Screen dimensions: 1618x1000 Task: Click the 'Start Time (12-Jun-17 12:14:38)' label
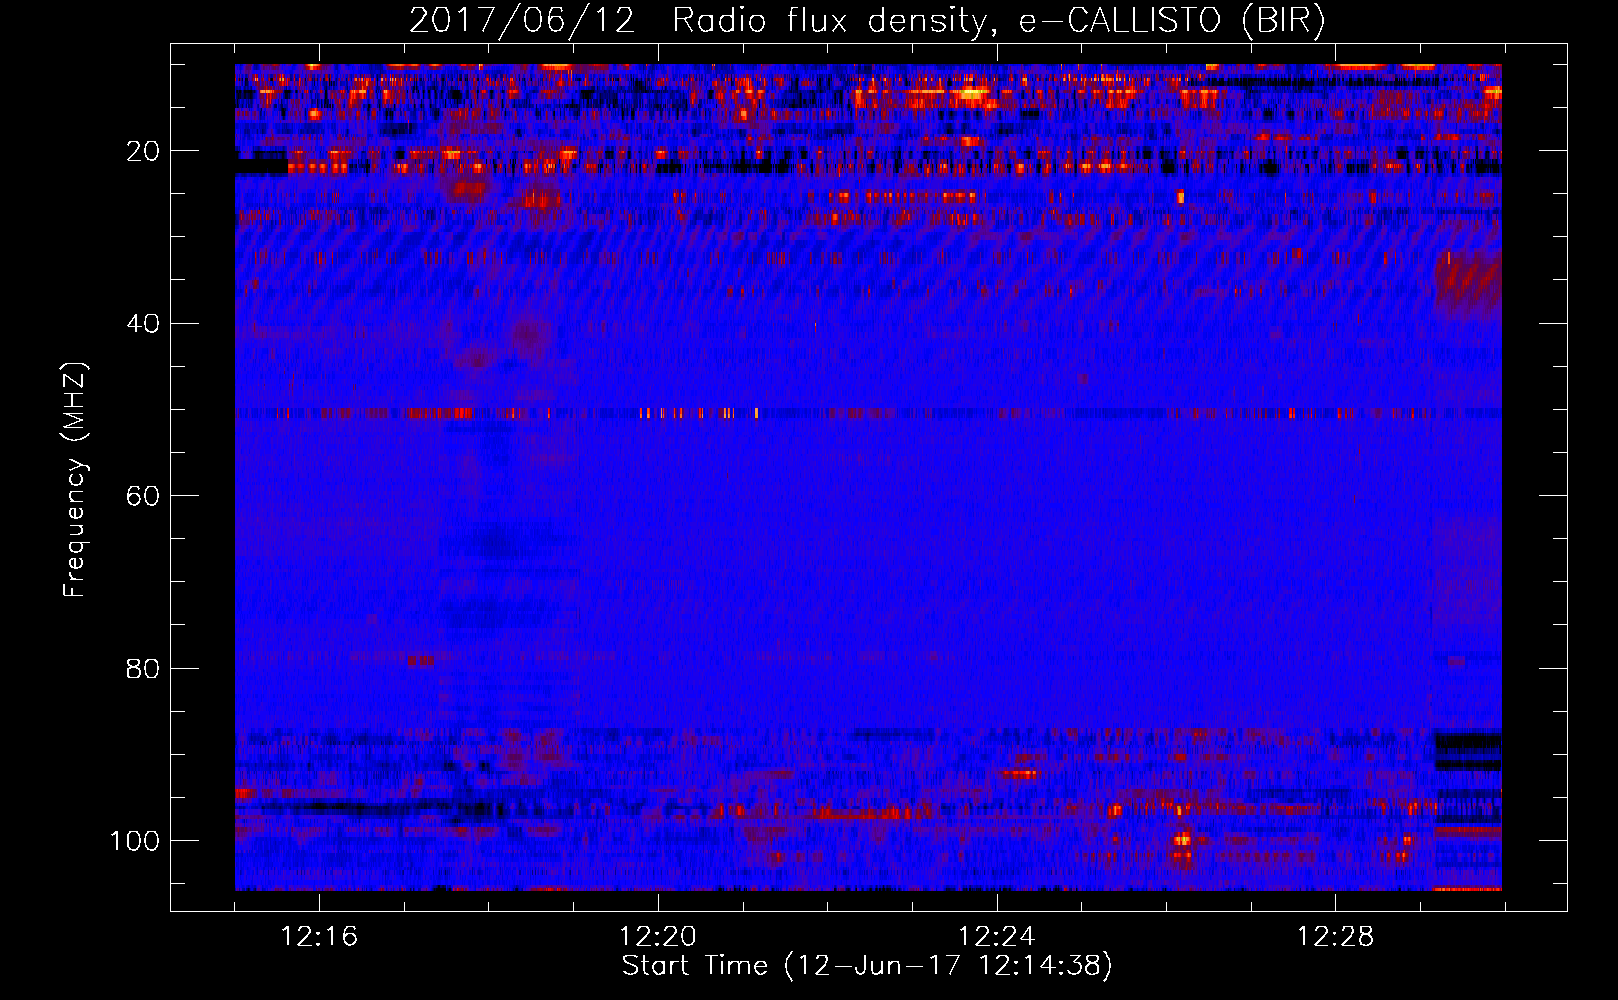(867, 966)
